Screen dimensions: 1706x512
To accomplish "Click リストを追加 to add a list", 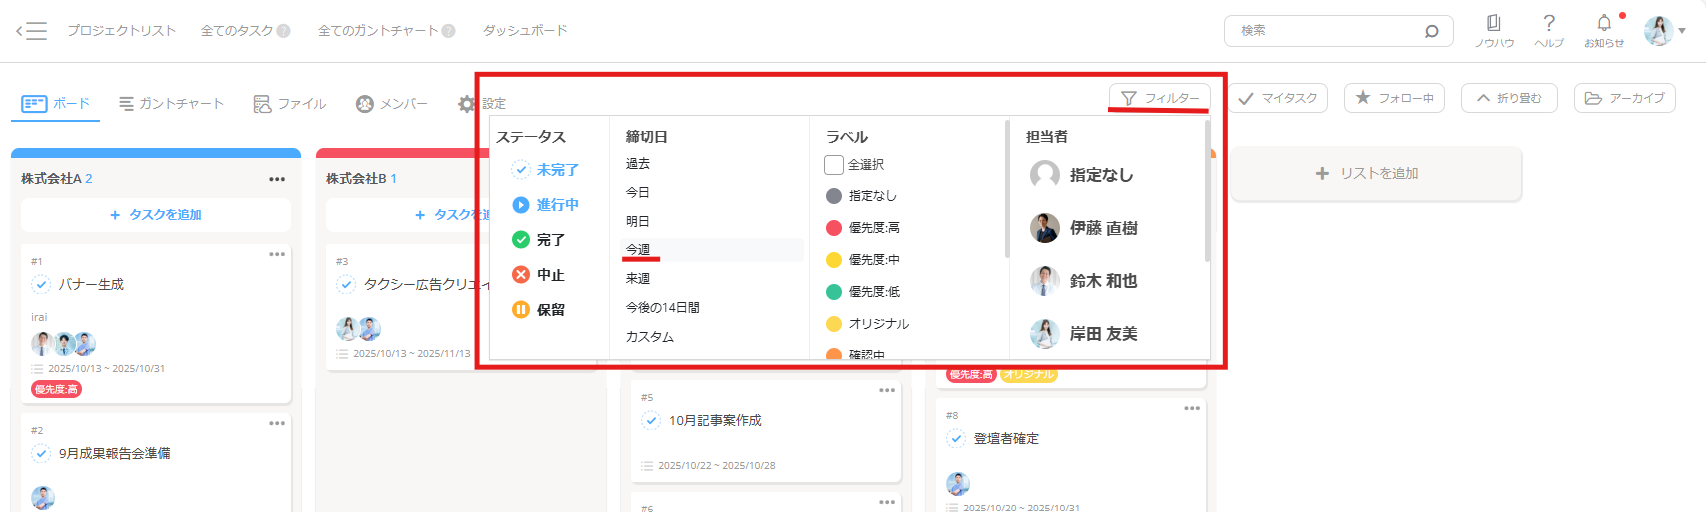I will pos(1377,173).
